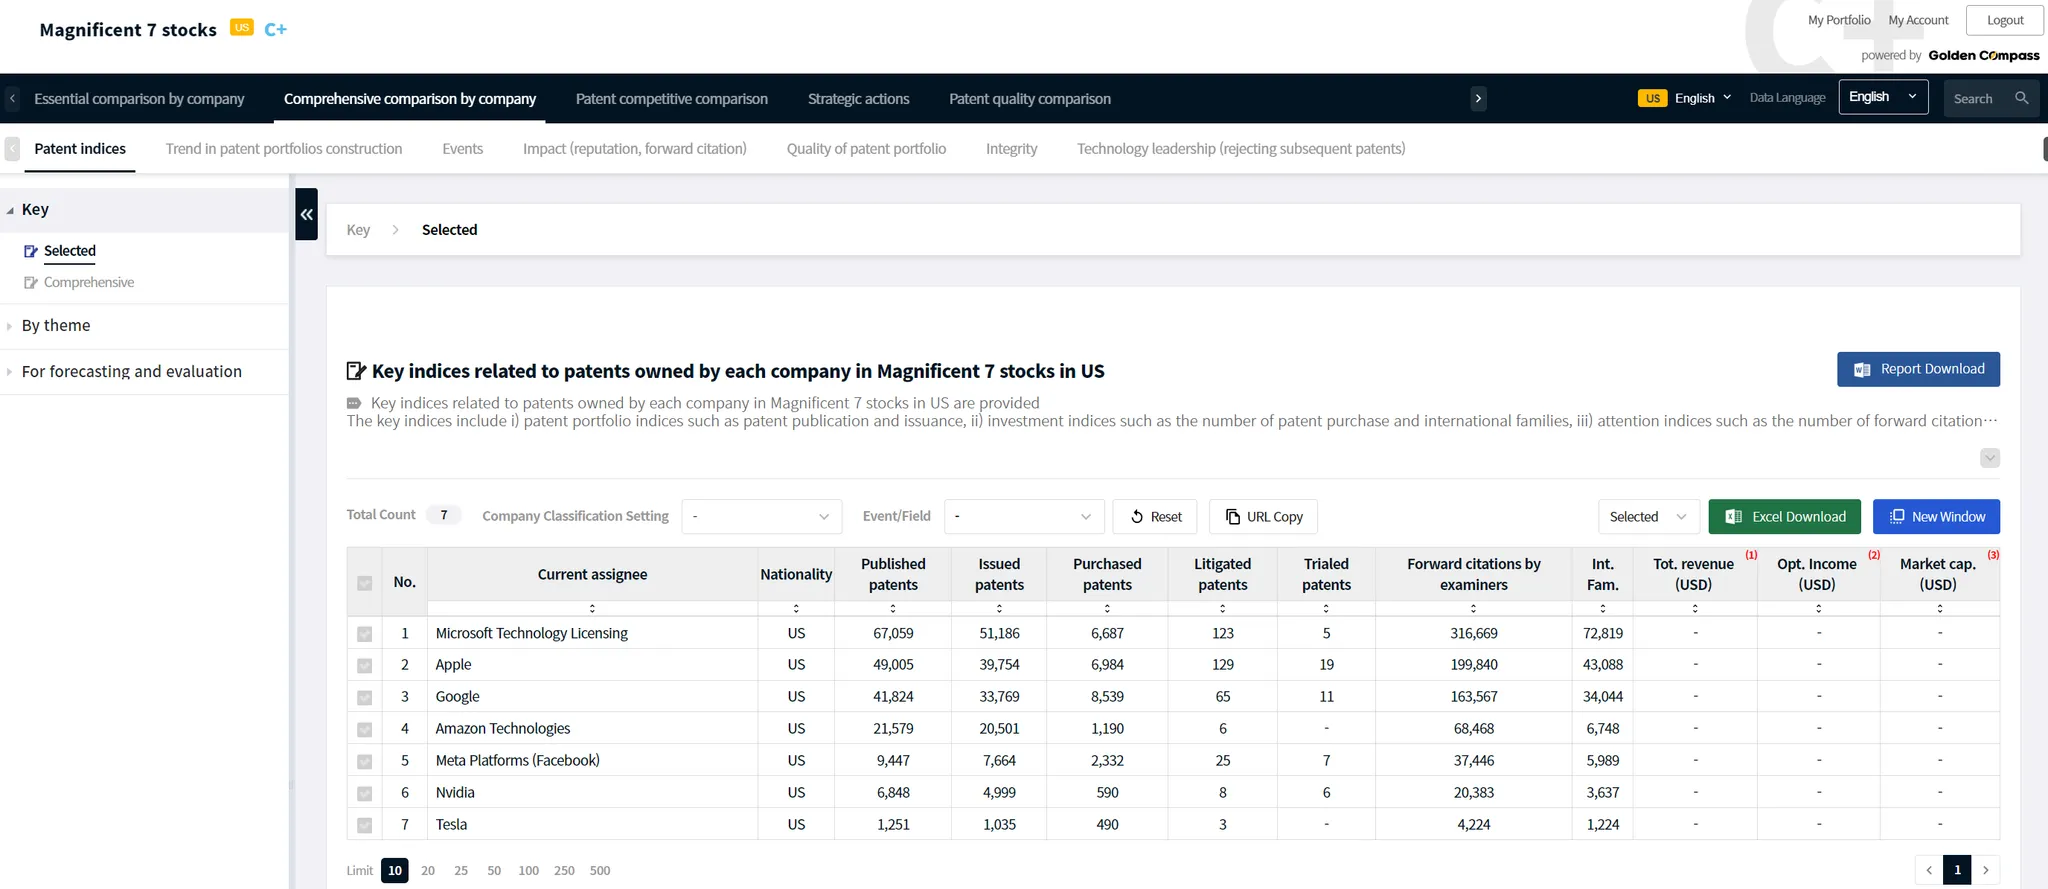The height and width of the screenshot is (889, 2048).
Task: Expand the description text chevron
Action: pos(1990,458)
